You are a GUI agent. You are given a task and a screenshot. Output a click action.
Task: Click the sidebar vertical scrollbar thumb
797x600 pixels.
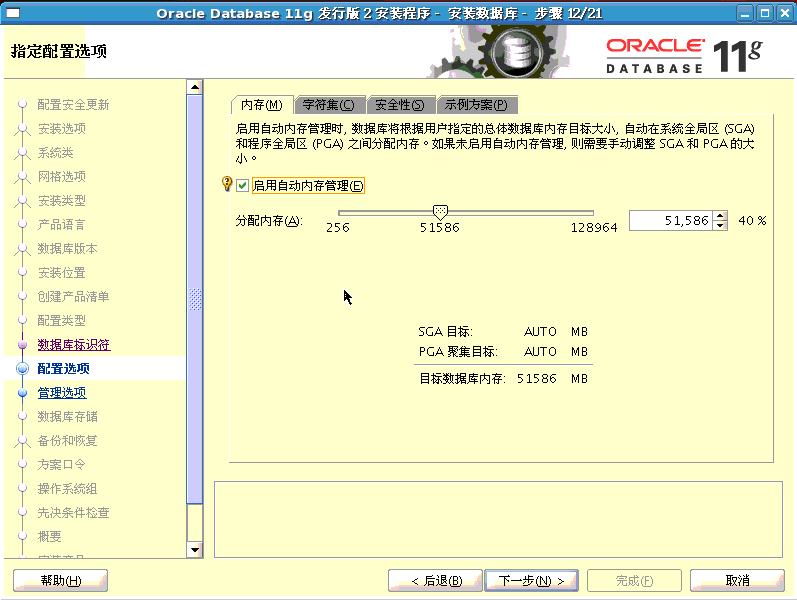(x=195, y=299)
